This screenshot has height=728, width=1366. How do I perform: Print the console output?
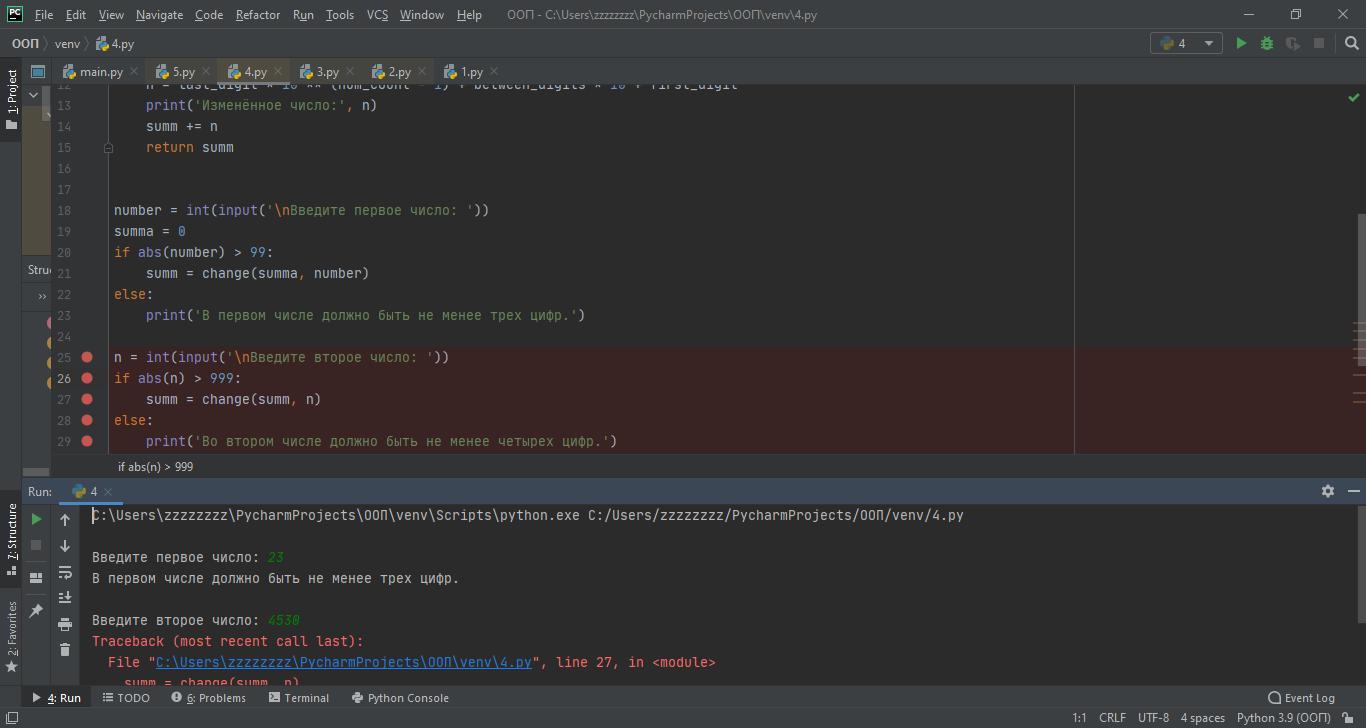coord(65,624)
